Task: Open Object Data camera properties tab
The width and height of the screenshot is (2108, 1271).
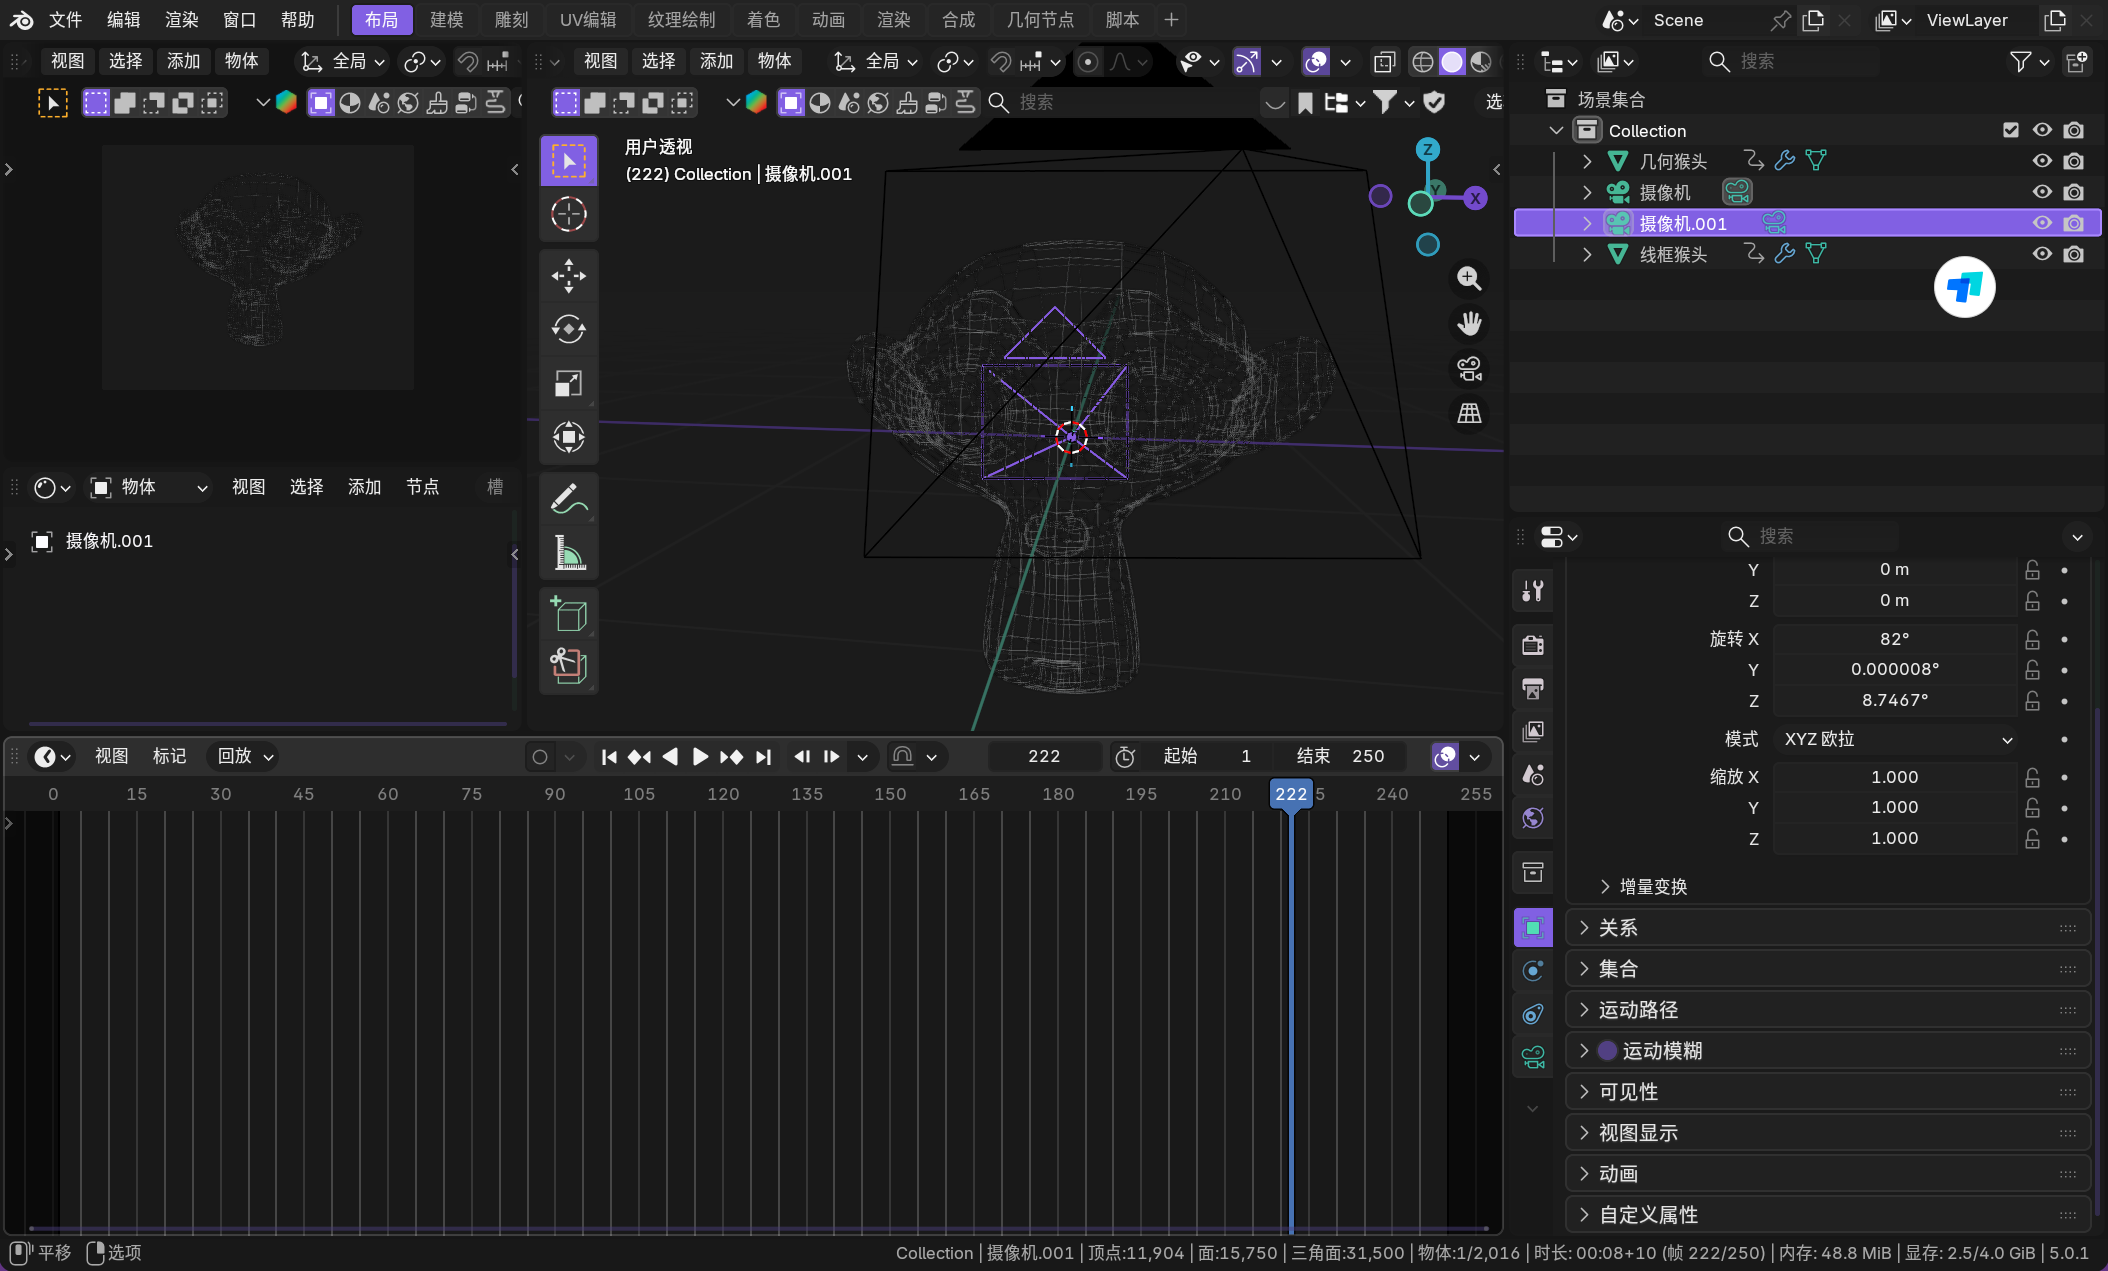Action: tap(1532, 1056)
